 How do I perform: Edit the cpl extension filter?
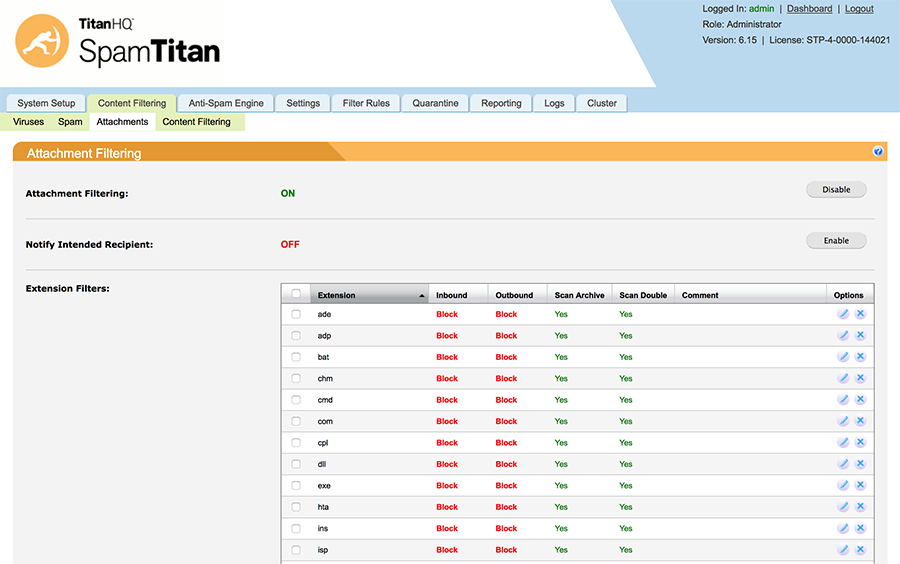pos(843,442)
